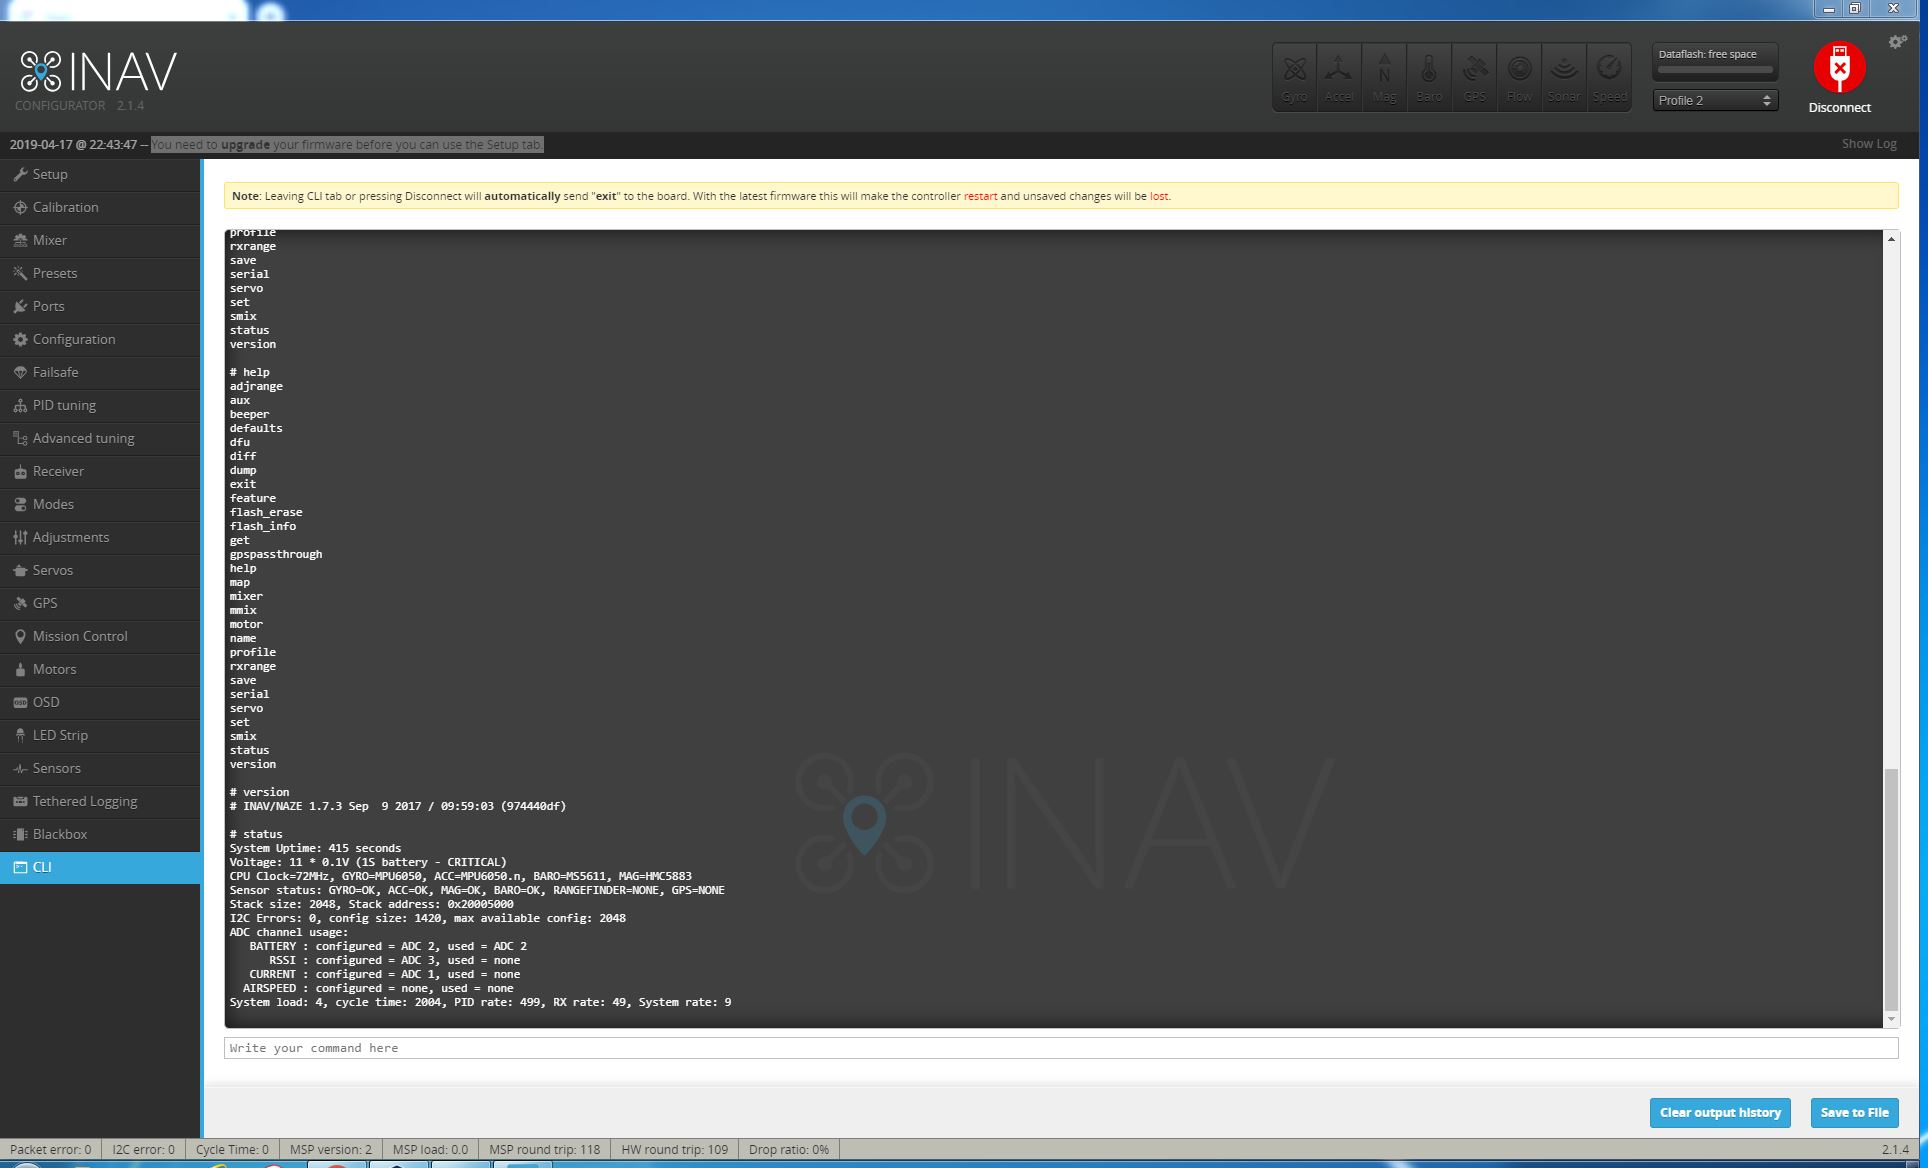Click the settings gear in top right corner
This screenshot has height=1168, width=1928.
tap(1897, 41)
